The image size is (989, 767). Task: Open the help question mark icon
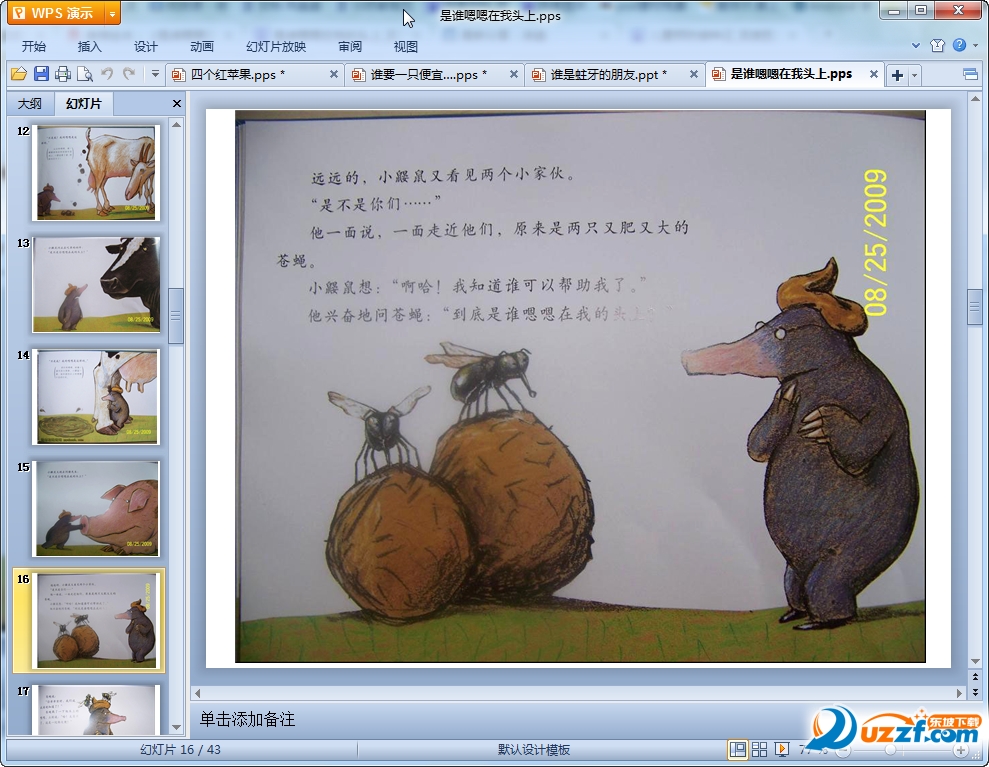pyautogui.click(x=959, y=45)
